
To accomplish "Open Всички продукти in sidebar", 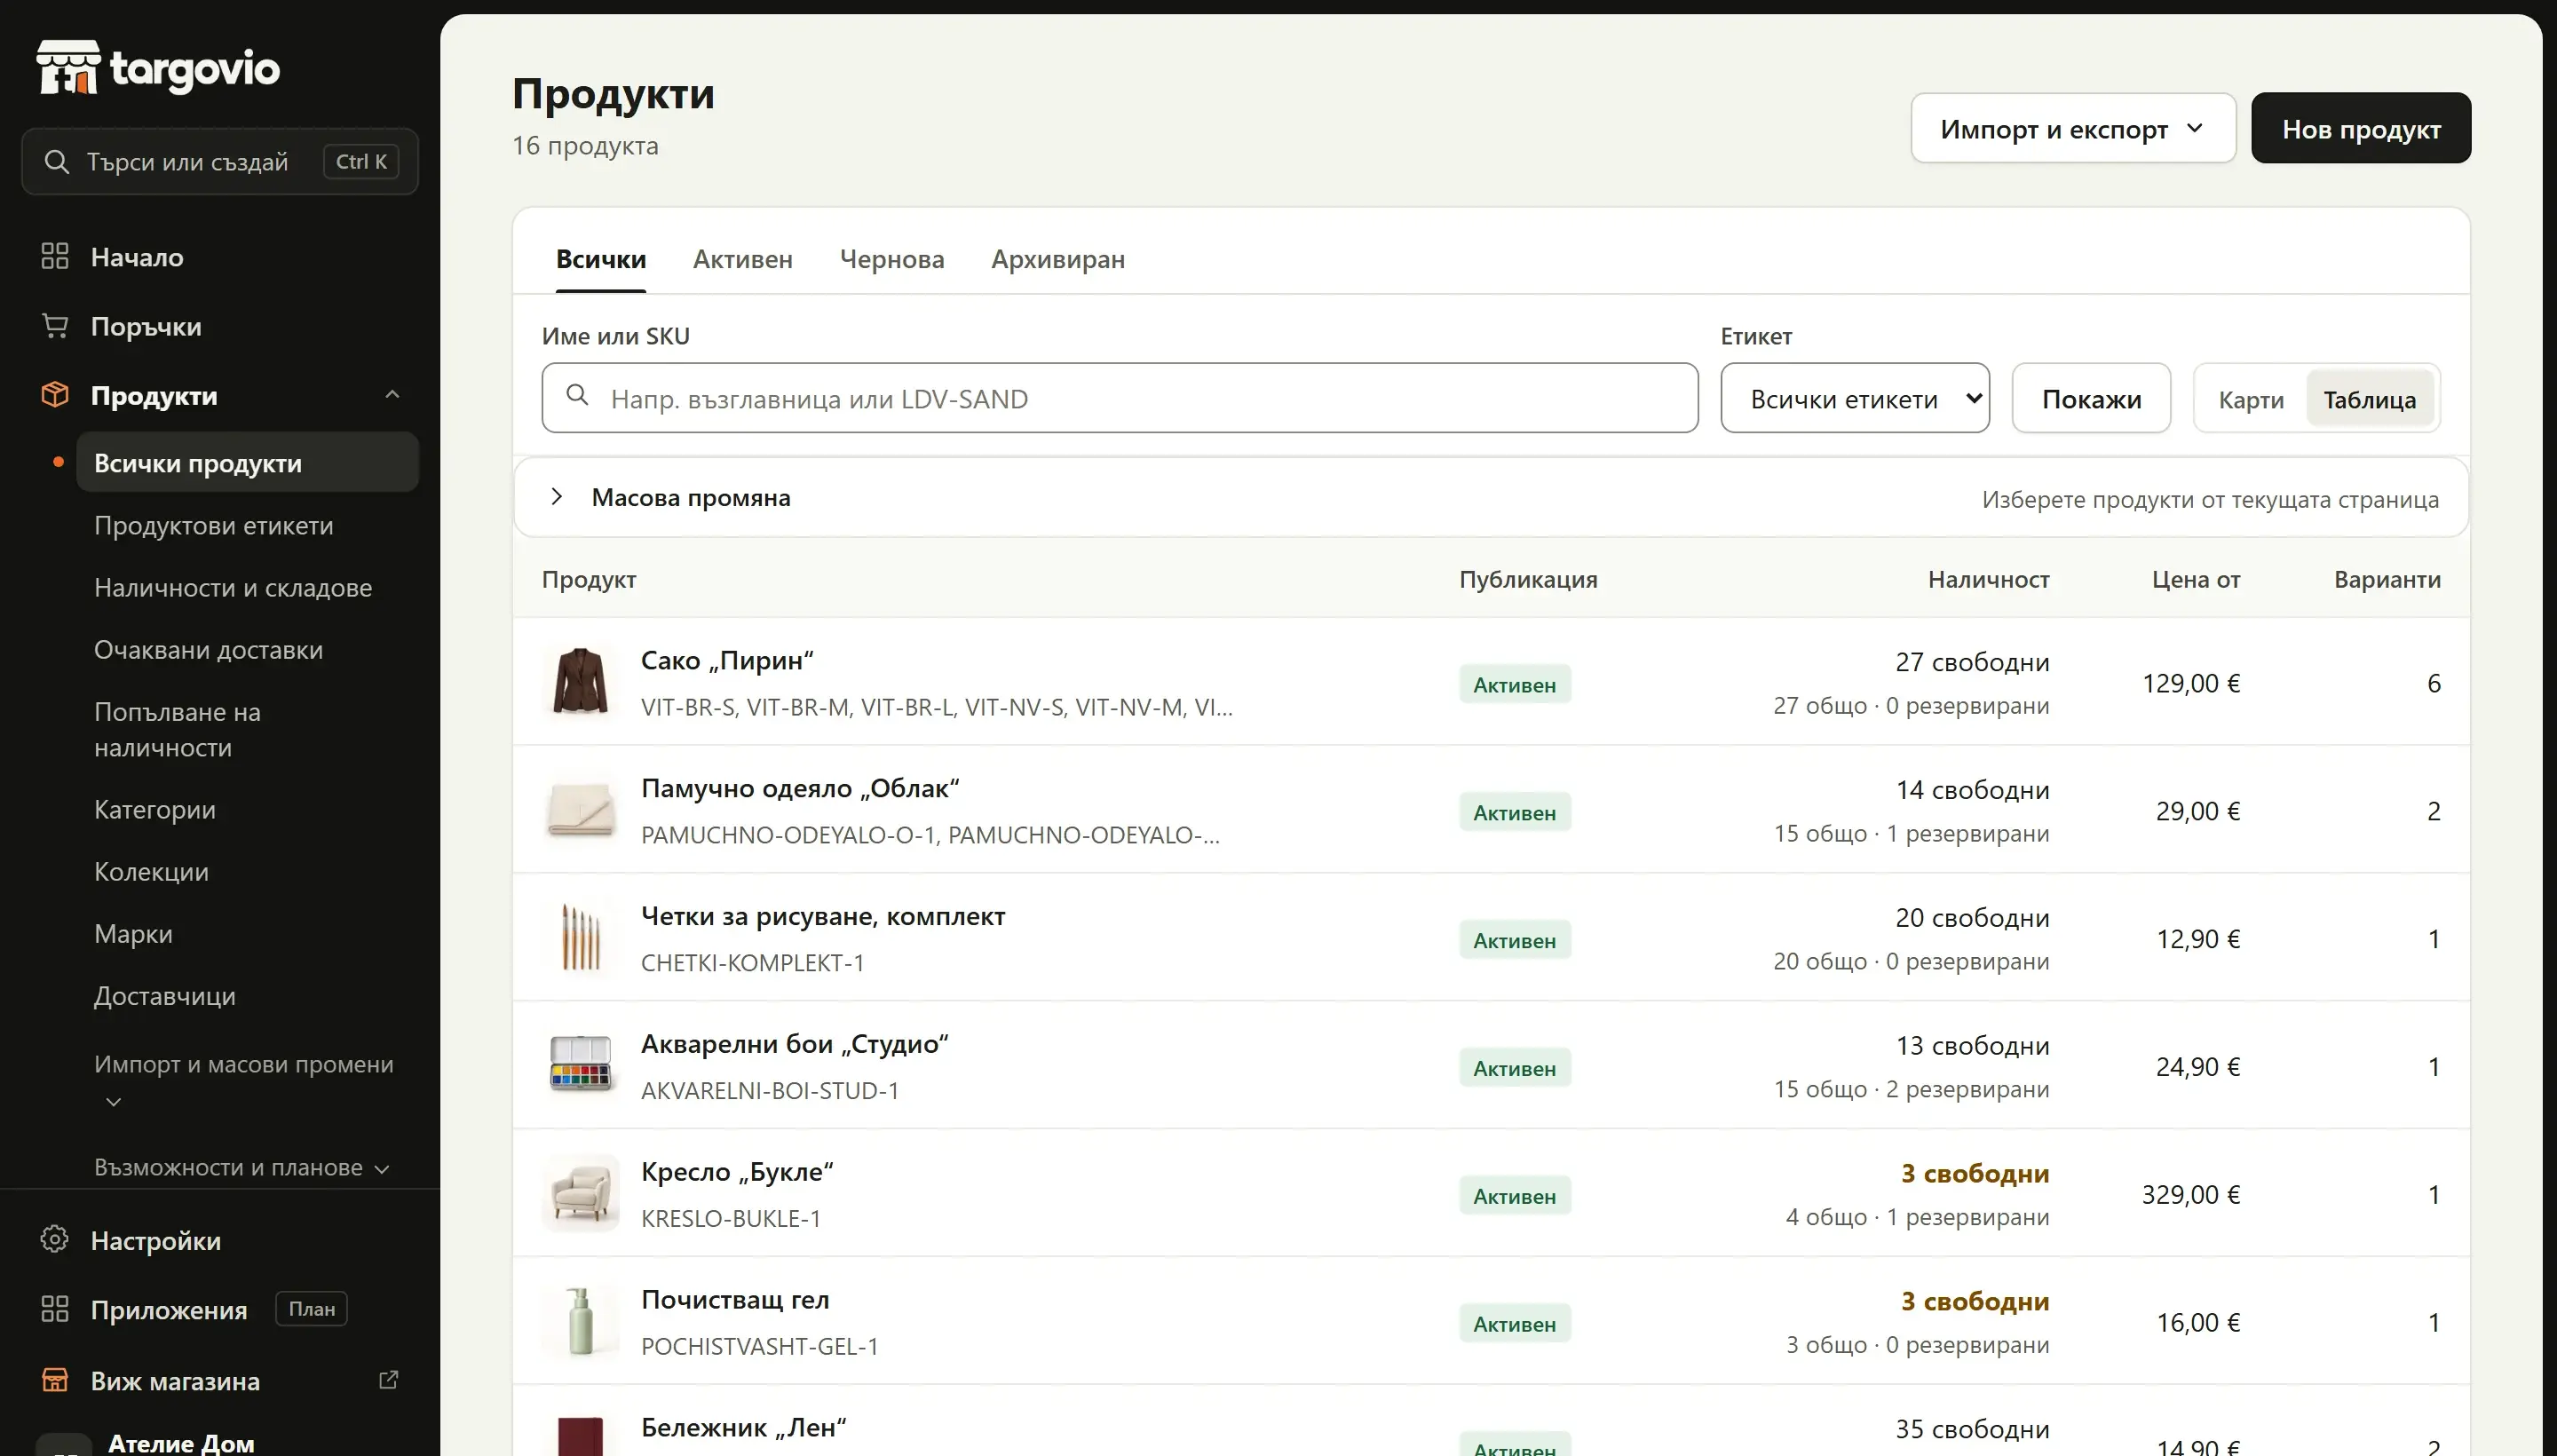I will (247, 462).
